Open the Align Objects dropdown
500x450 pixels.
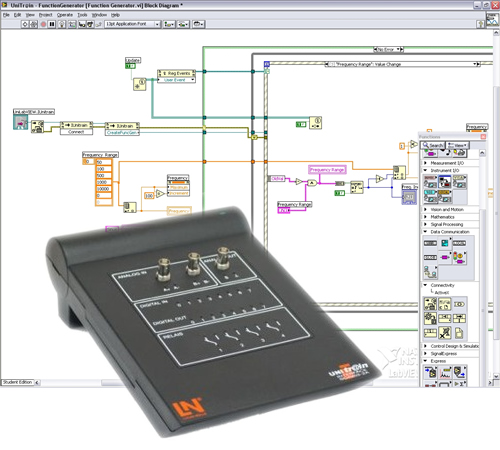[169, 24]
